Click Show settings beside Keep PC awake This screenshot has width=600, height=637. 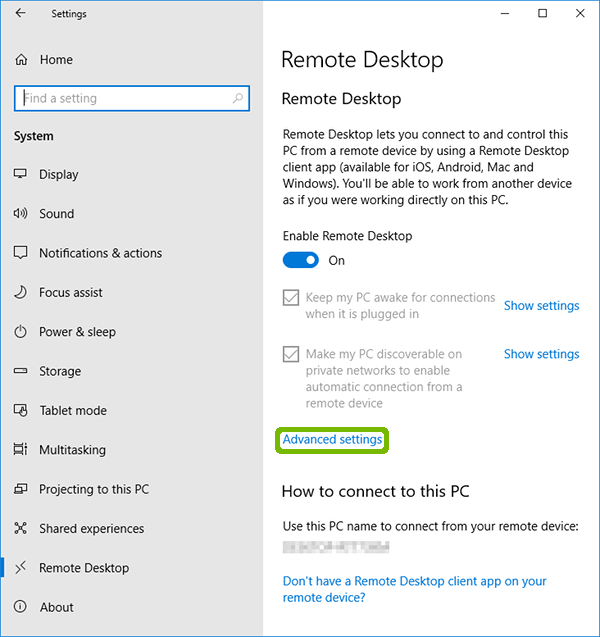pyautogui.click(x=542, y=306)
